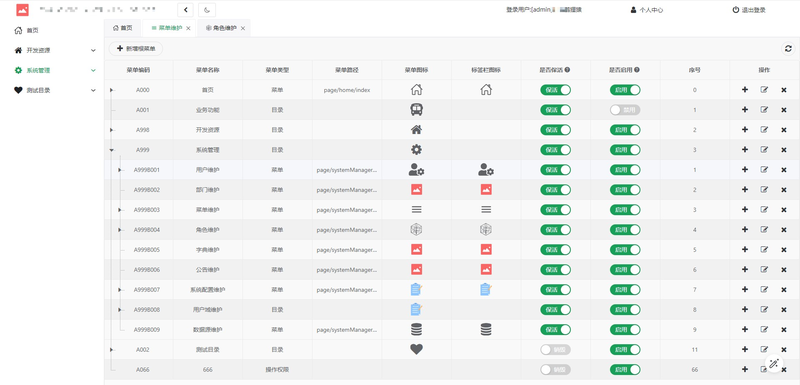Click heart menu icon in 测试目录 row

pyautogui.click(x=416, y=349)
